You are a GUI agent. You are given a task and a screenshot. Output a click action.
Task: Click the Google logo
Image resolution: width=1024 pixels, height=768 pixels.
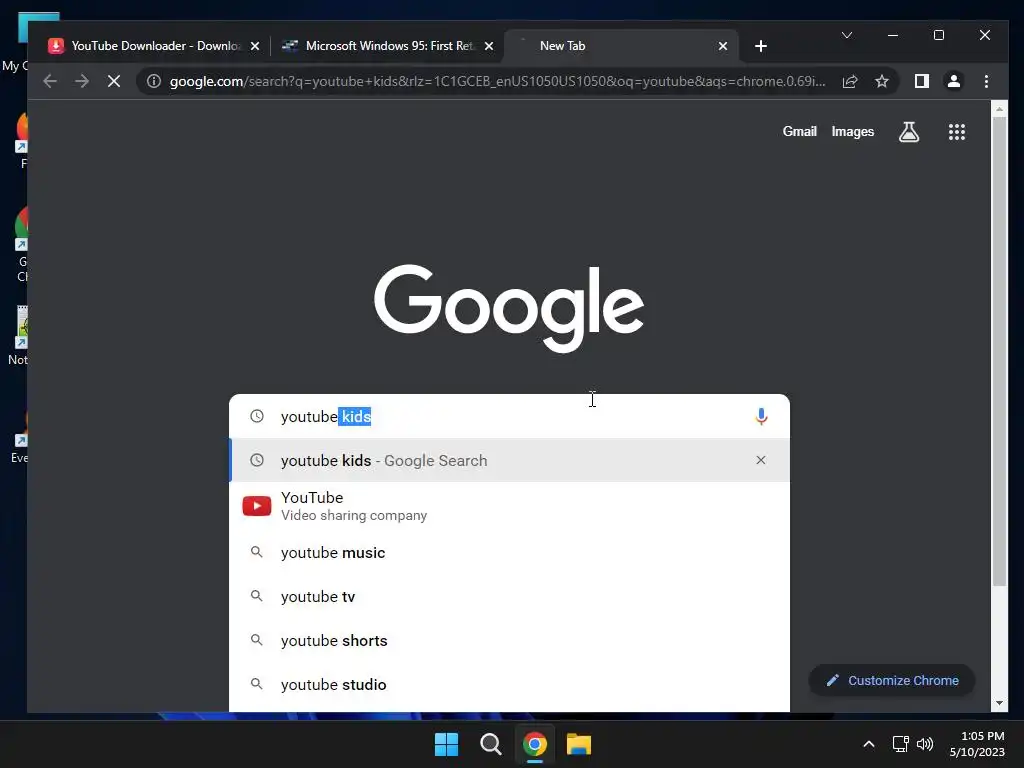pos(509,308)
